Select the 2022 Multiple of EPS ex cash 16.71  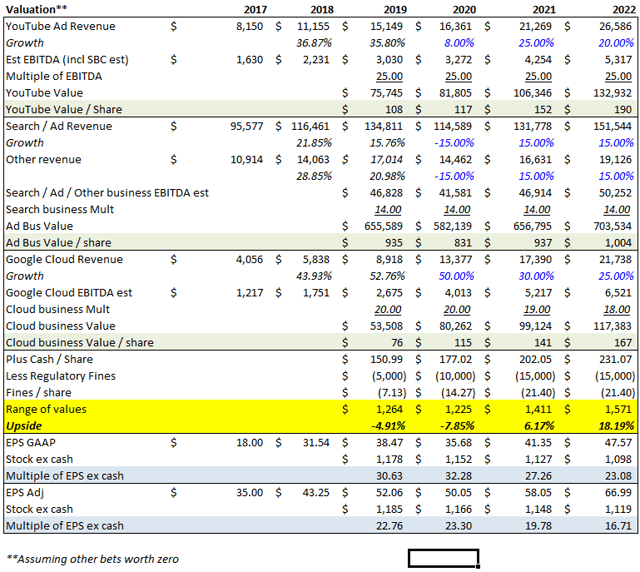(618, 526)
